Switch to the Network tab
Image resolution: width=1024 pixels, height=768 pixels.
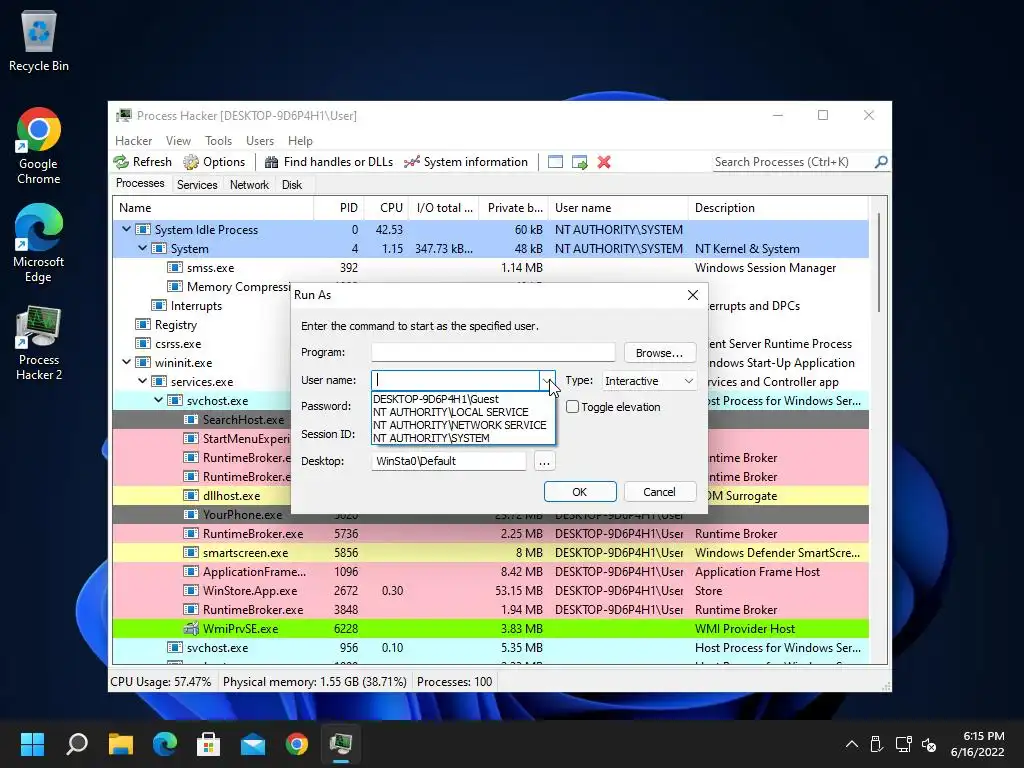[x=249, y=185]
